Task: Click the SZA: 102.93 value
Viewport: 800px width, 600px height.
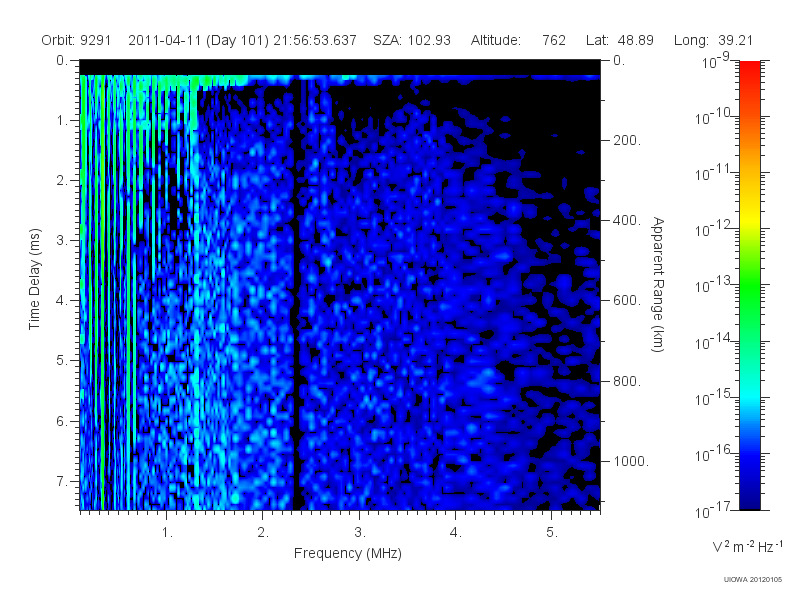Action: point(412,40)
